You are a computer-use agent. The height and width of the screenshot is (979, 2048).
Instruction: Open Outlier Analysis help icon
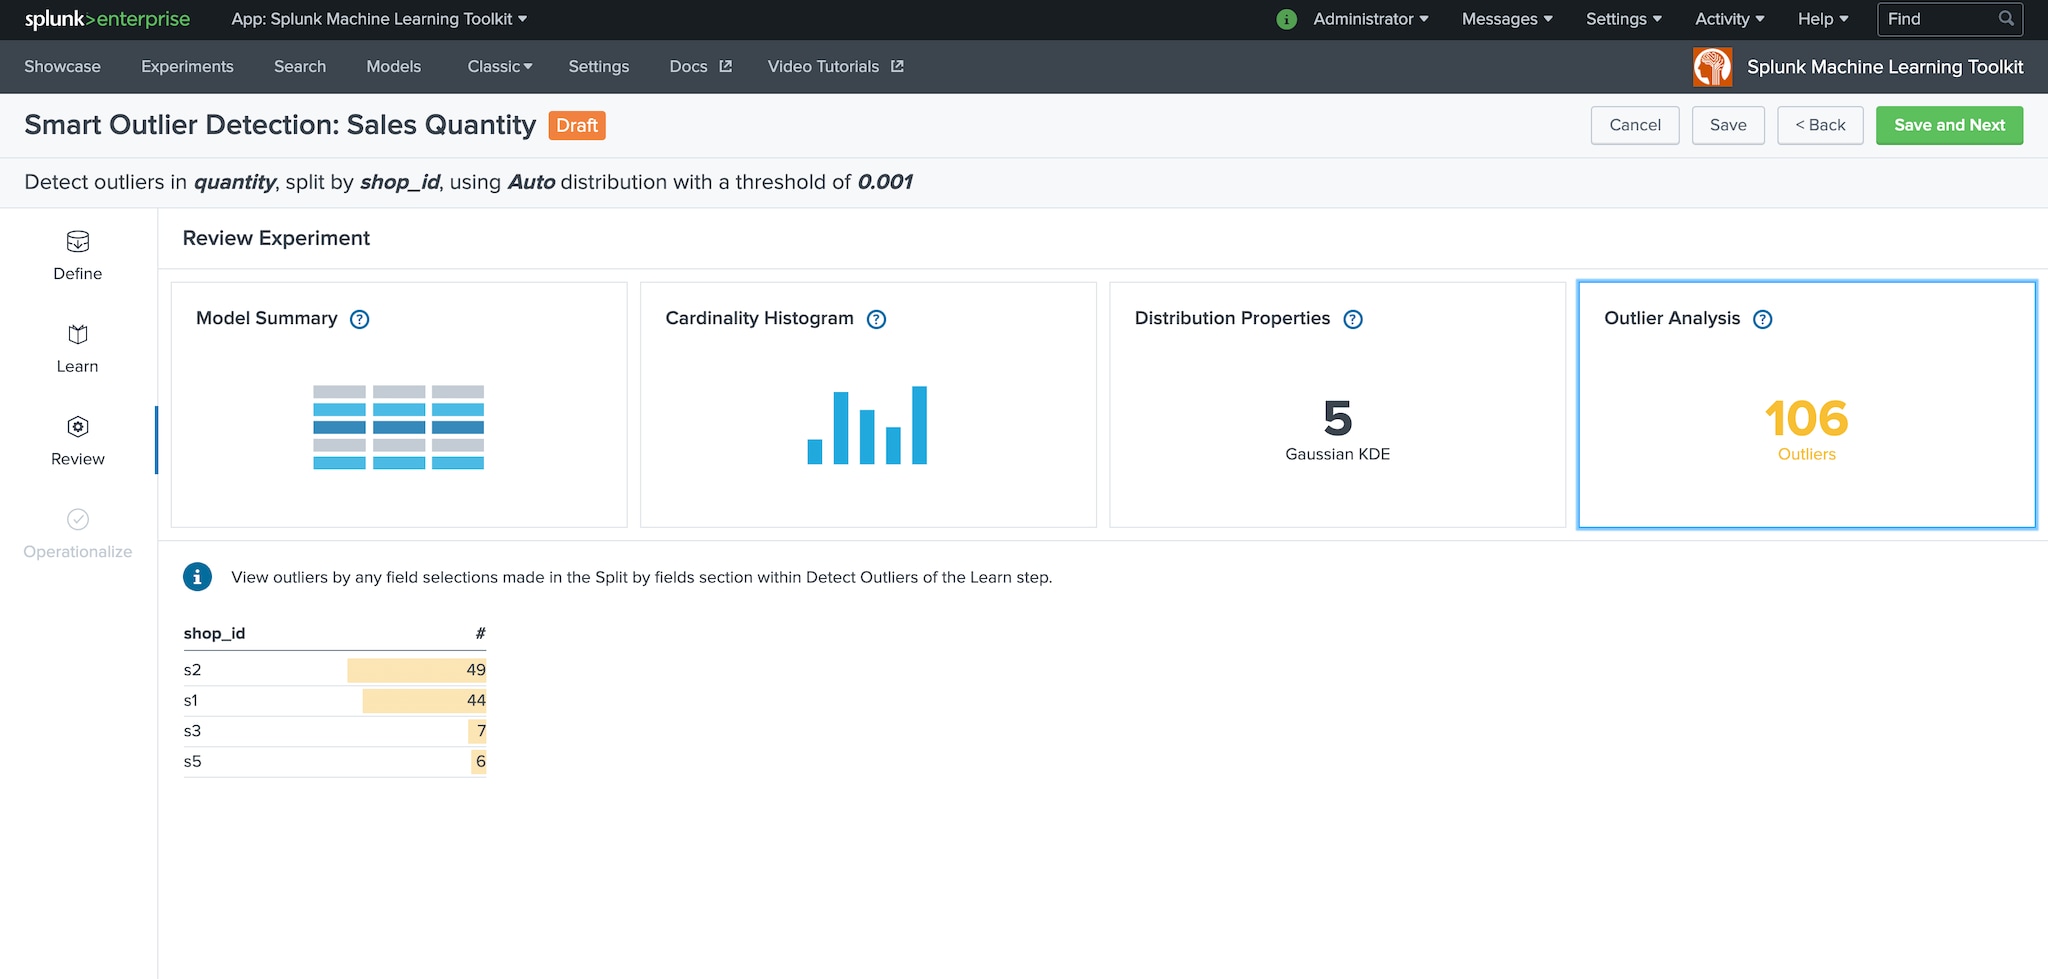(x=1763, y=319)
